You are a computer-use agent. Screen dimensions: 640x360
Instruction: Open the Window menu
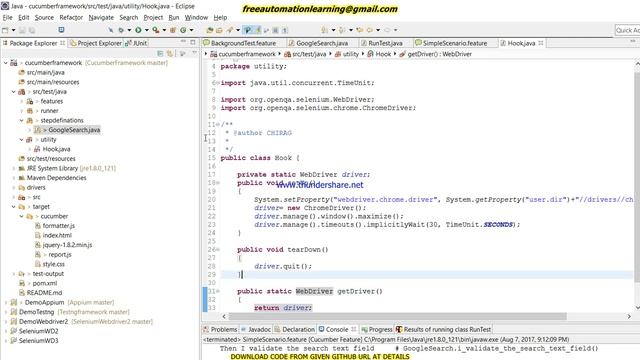(196, 18)
